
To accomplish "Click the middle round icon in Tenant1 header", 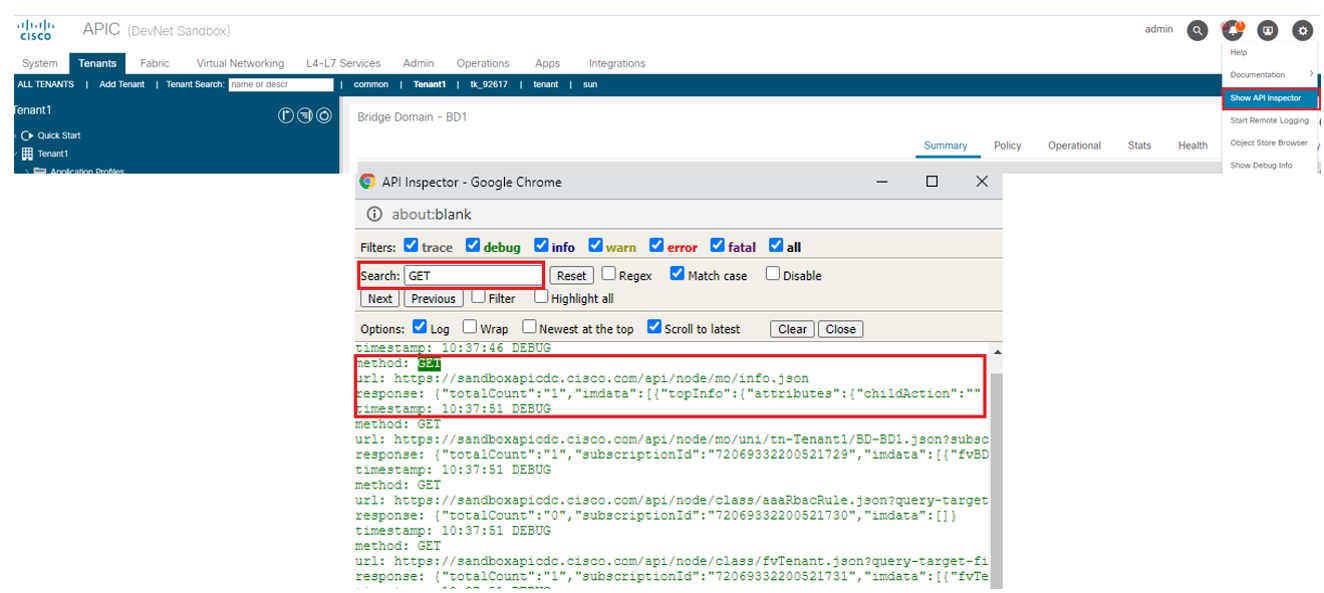I will 305,116.
